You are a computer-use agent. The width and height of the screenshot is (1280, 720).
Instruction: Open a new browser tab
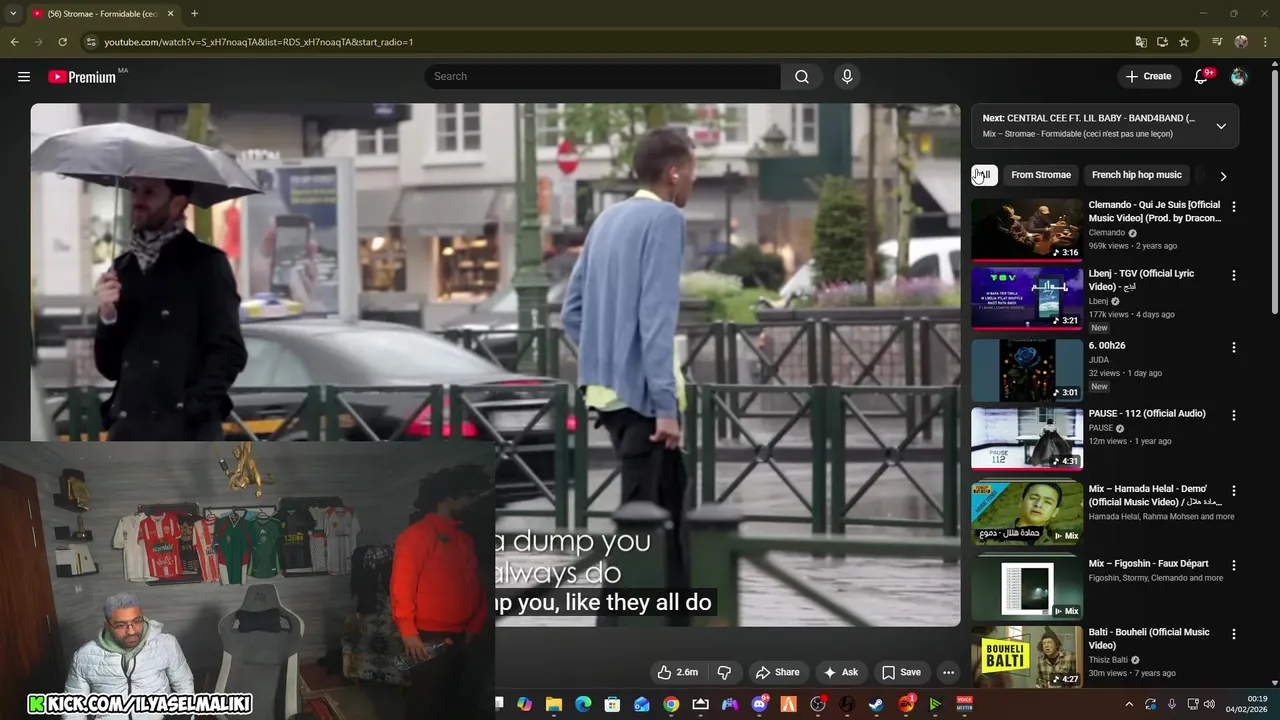coord(194,14)
